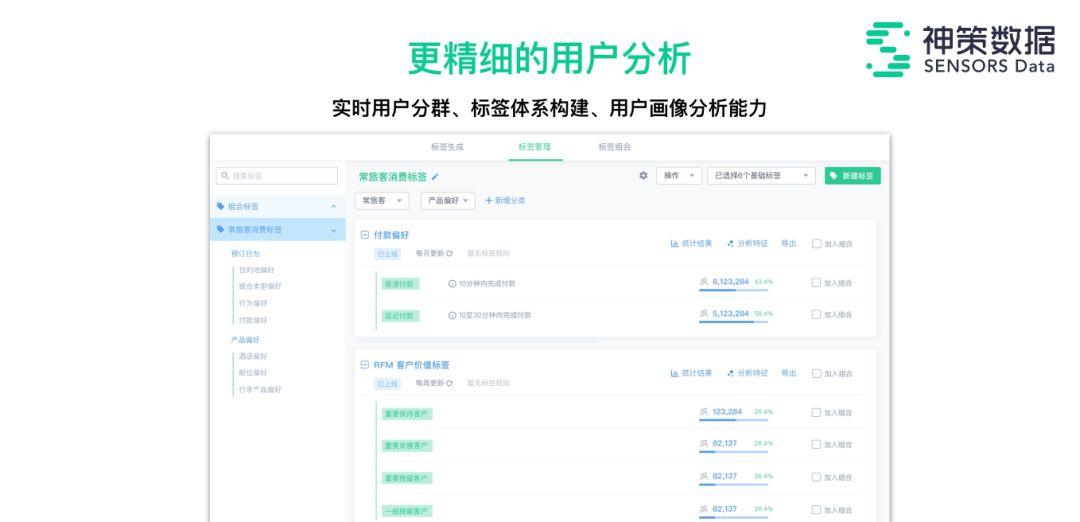The height and width of the screenshot is (522, 1080).
Task: Click the people icon beside 8,123,284
Action: click(703, 282)
